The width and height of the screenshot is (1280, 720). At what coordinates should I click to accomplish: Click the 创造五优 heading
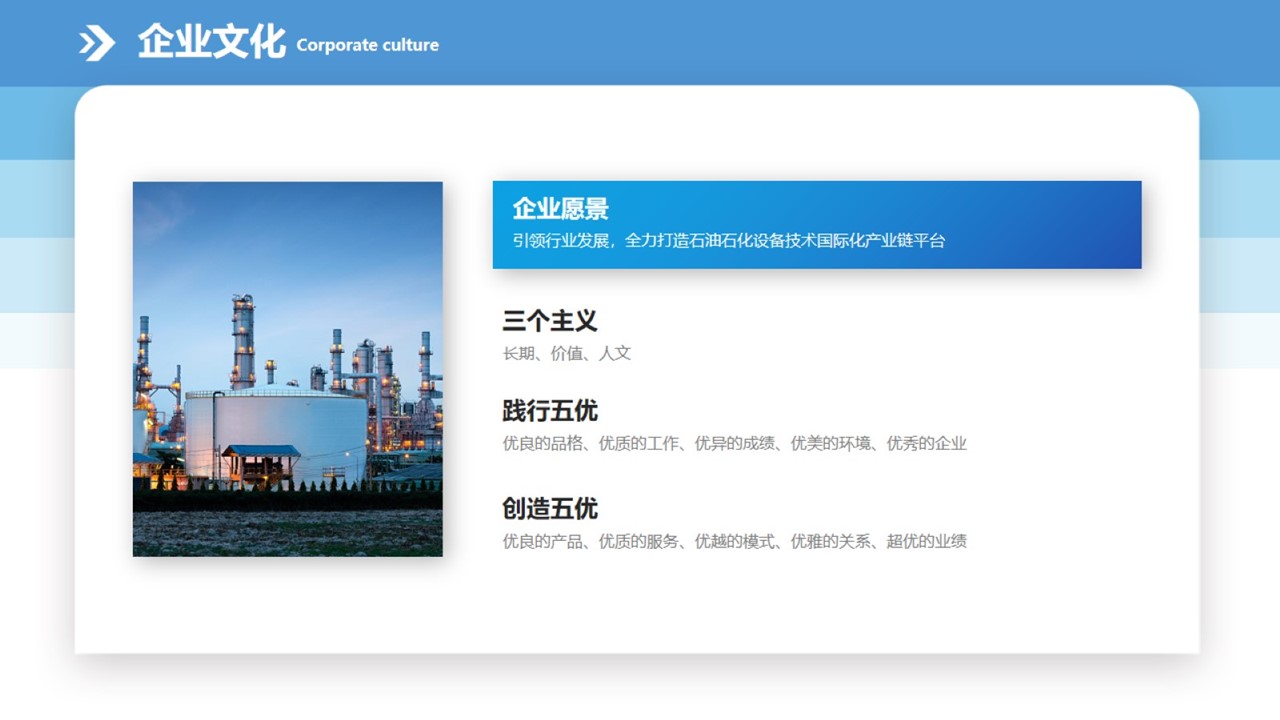[550, 509]
